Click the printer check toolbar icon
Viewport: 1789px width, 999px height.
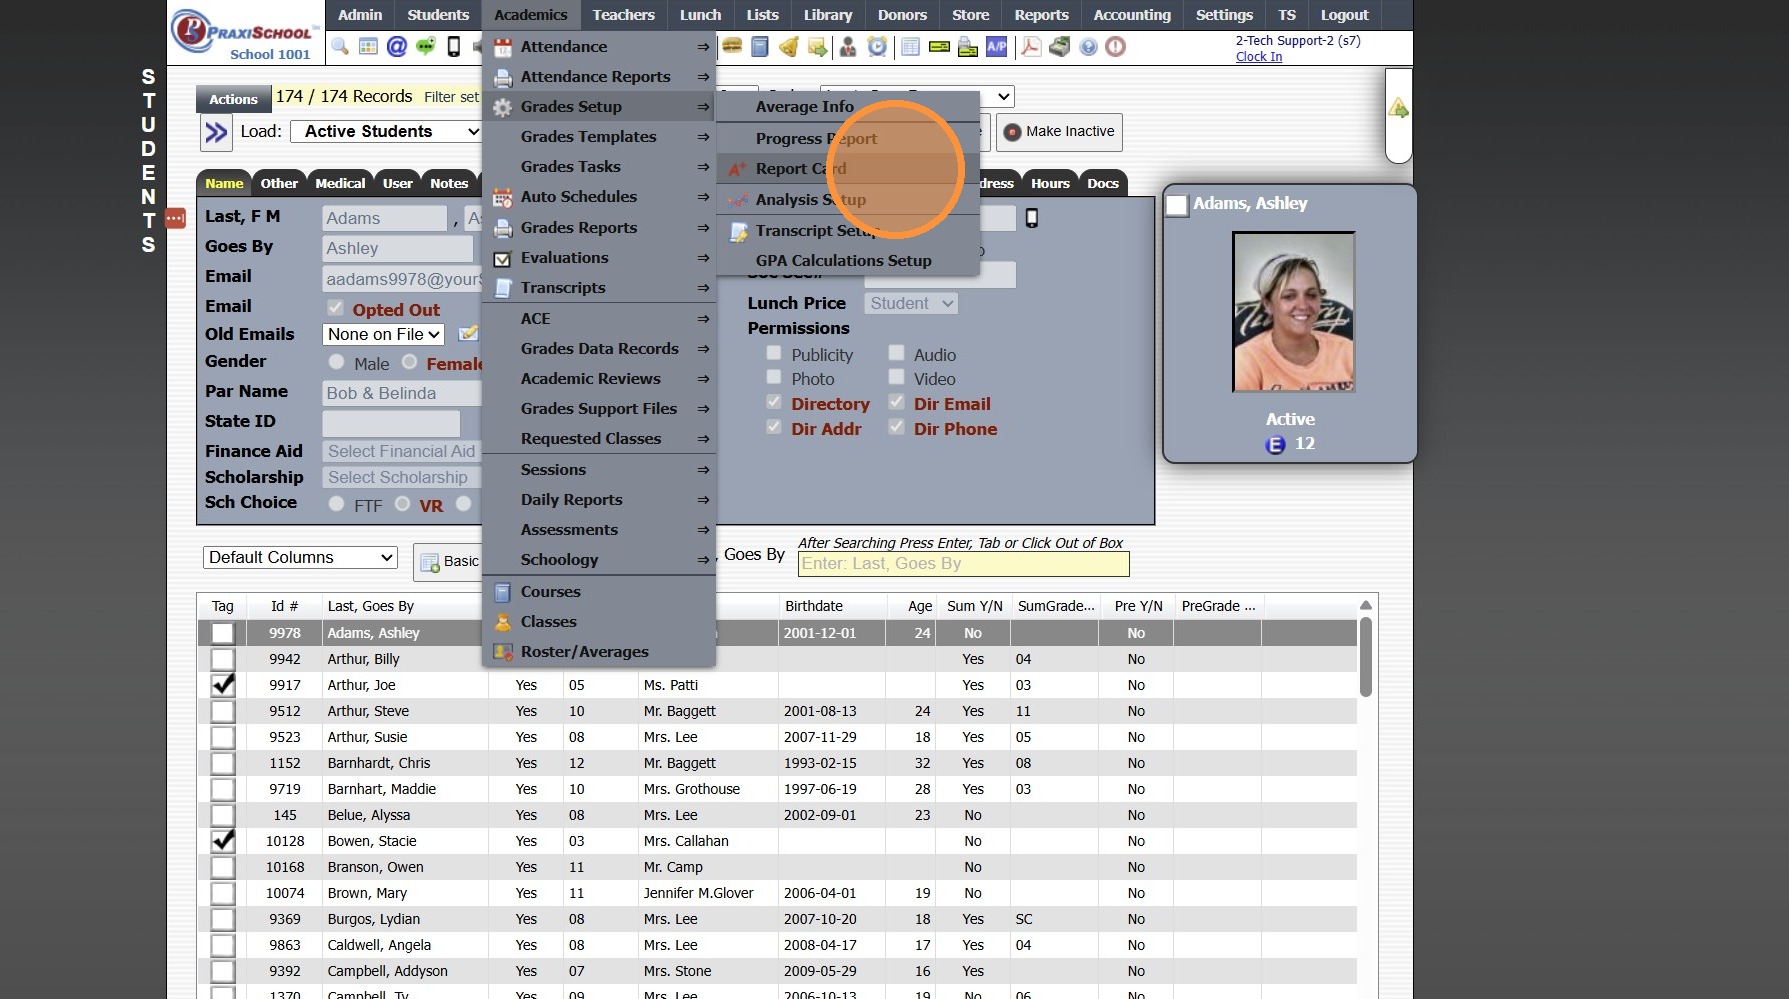[x=968, y=46]
